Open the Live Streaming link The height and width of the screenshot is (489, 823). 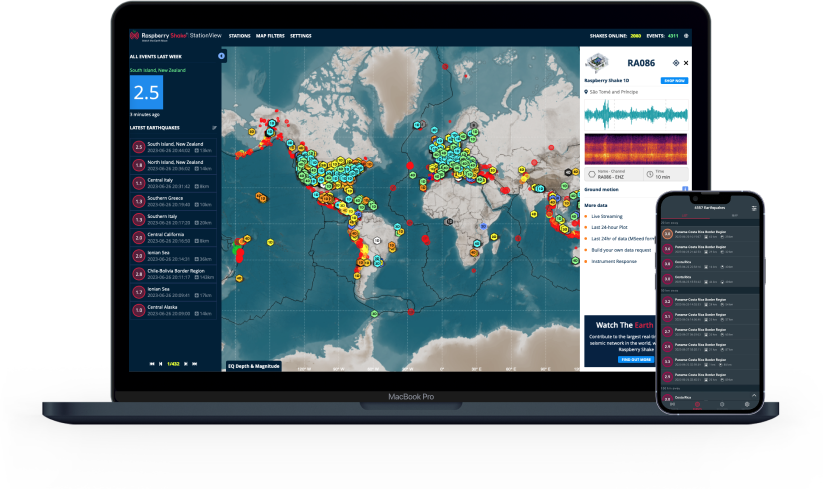pyautogui.click(x=607, y=216)
